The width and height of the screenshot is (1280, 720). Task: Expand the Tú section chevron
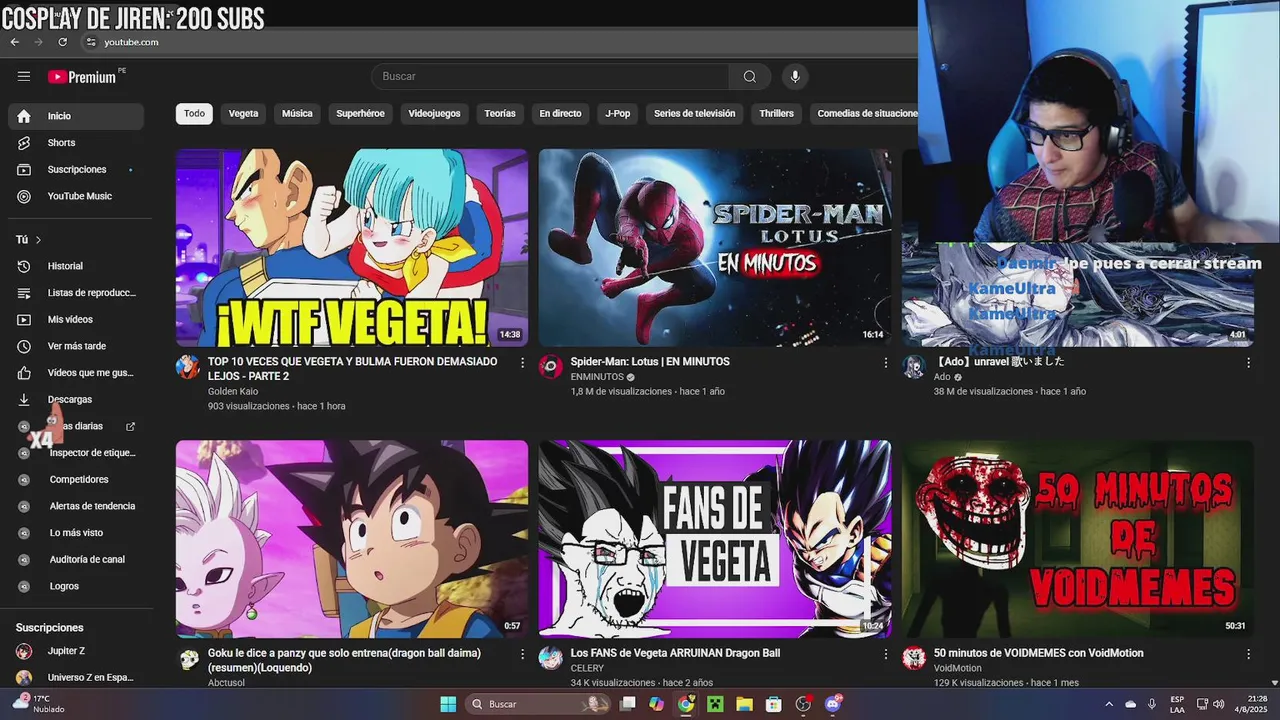38,240
